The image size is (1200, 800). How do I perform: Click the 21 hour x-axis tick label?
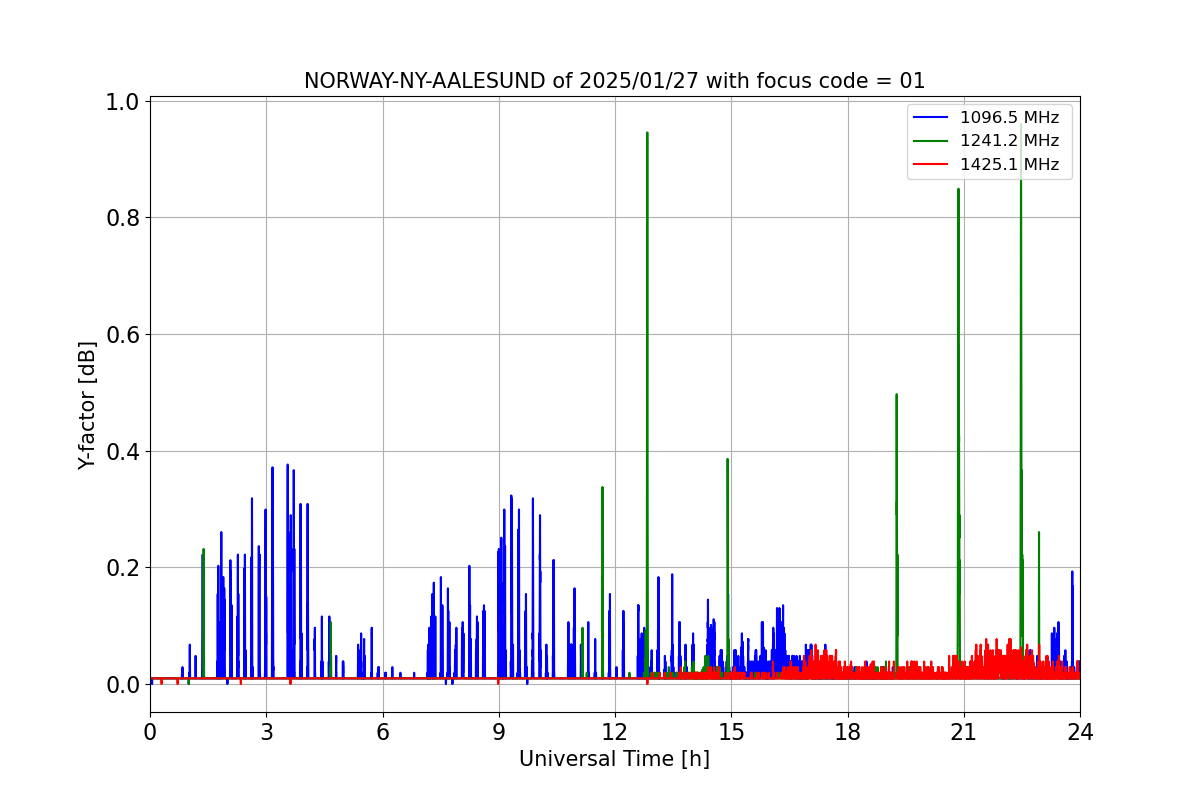[964, 731]
